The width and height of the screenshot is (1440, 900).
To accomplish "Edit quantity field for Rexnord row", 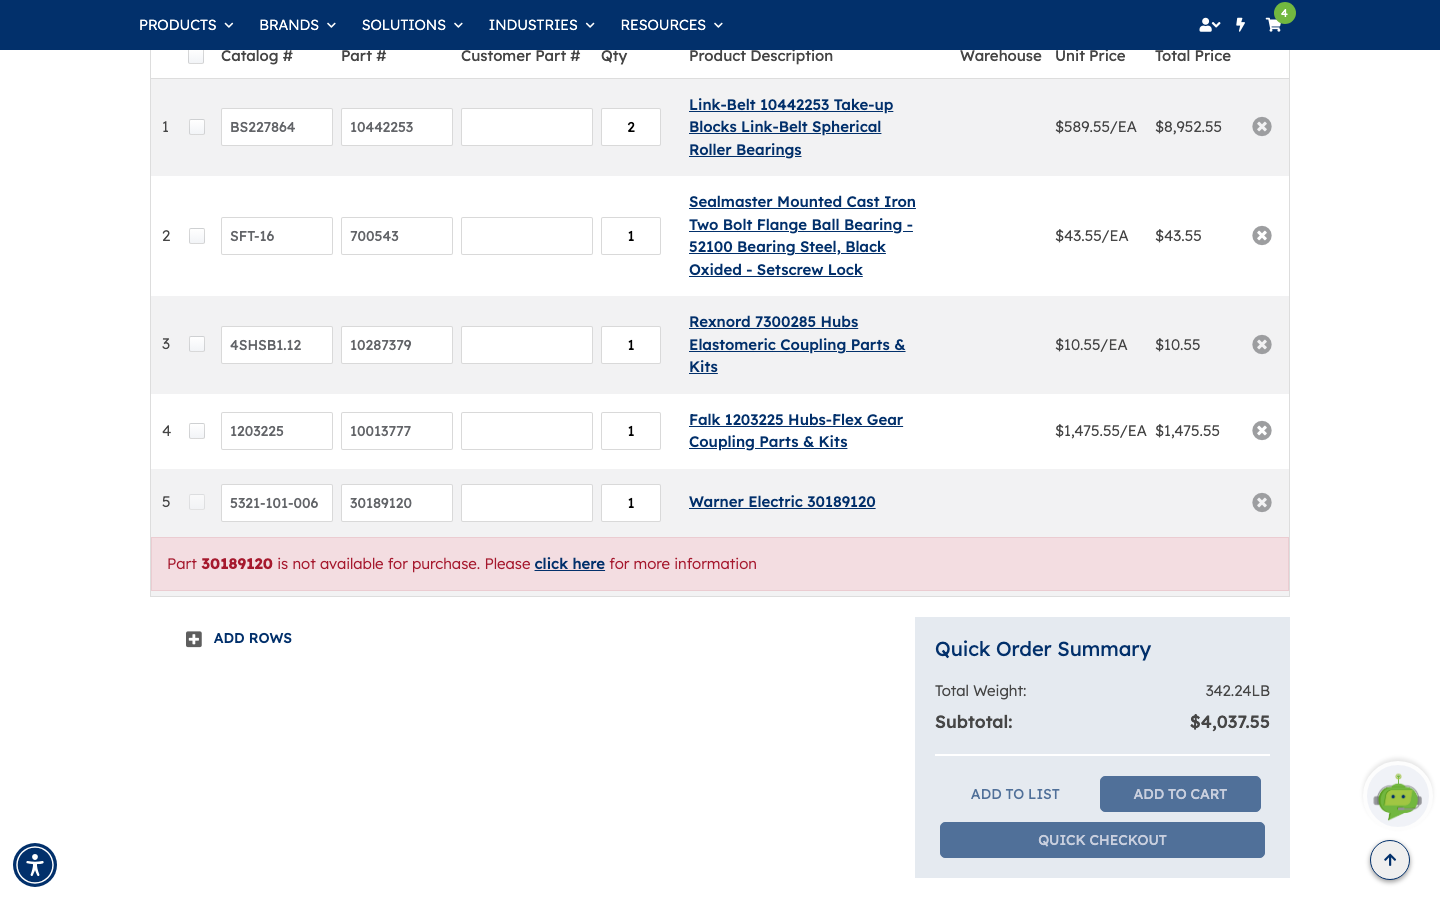I will click(x=631, y=345).
